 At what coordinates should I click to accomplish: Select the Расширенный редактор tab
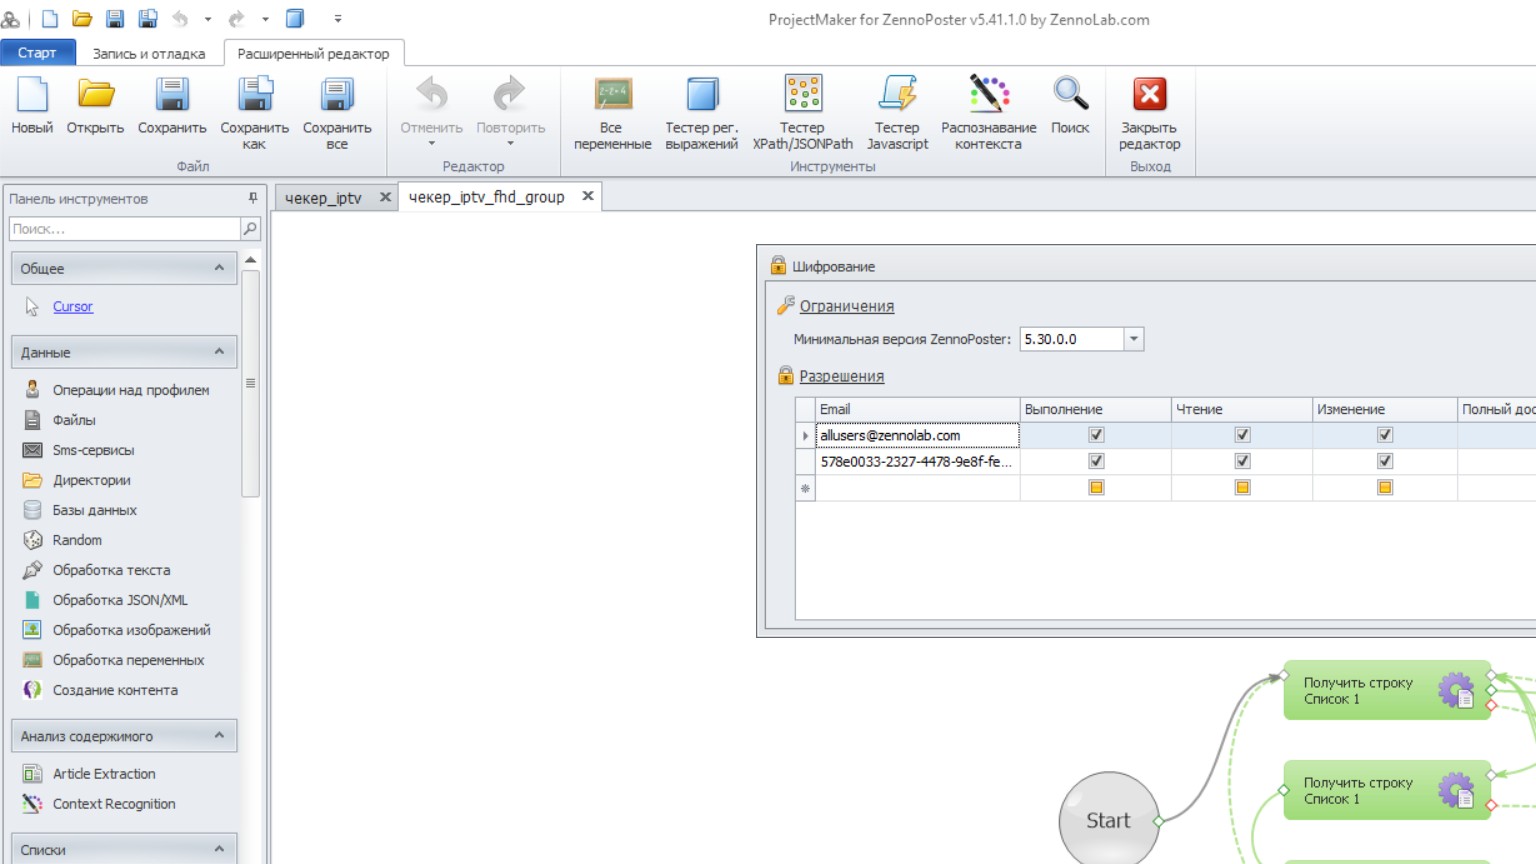(313, 54)
